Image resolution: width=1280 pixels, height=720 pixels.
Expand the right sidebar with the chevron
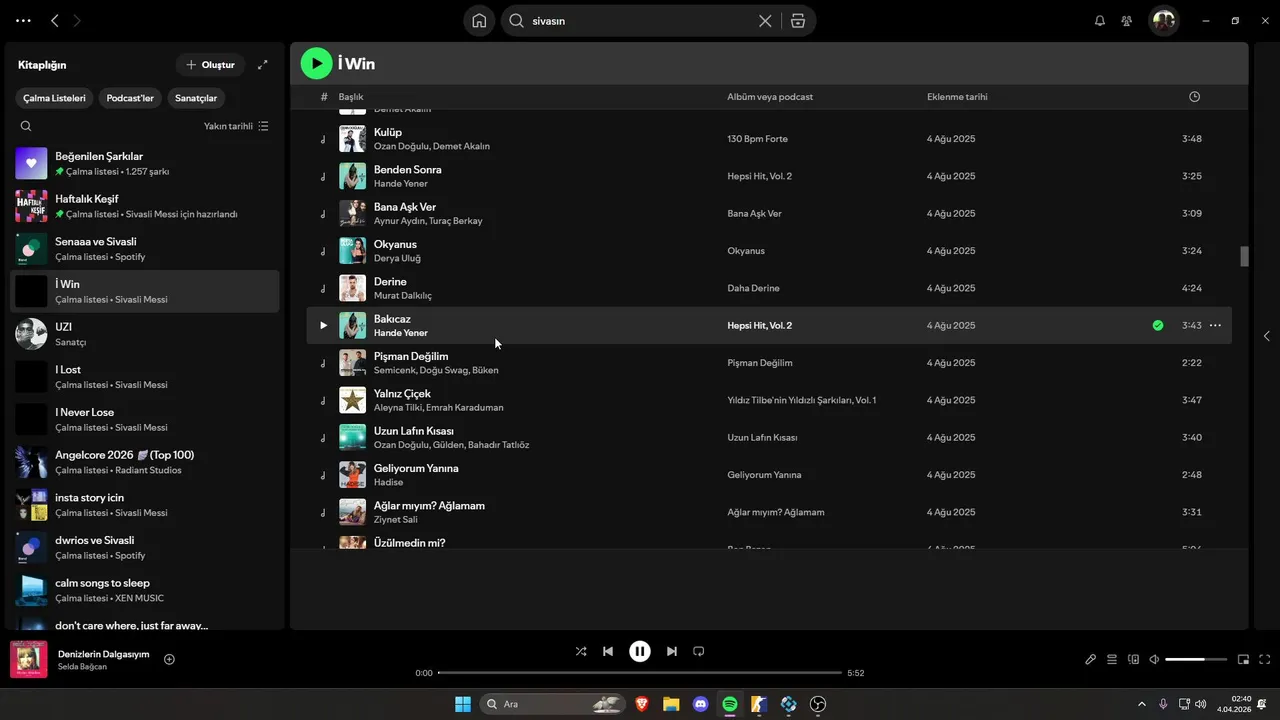pyautogui.click(x=1266, y=336)
